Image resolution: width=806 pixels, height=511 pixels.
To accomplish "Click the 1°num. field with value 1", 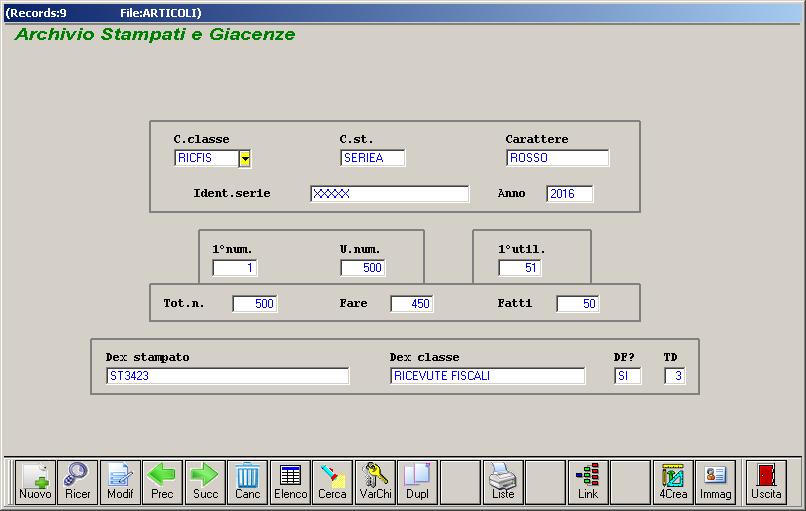I will point(235,268).
